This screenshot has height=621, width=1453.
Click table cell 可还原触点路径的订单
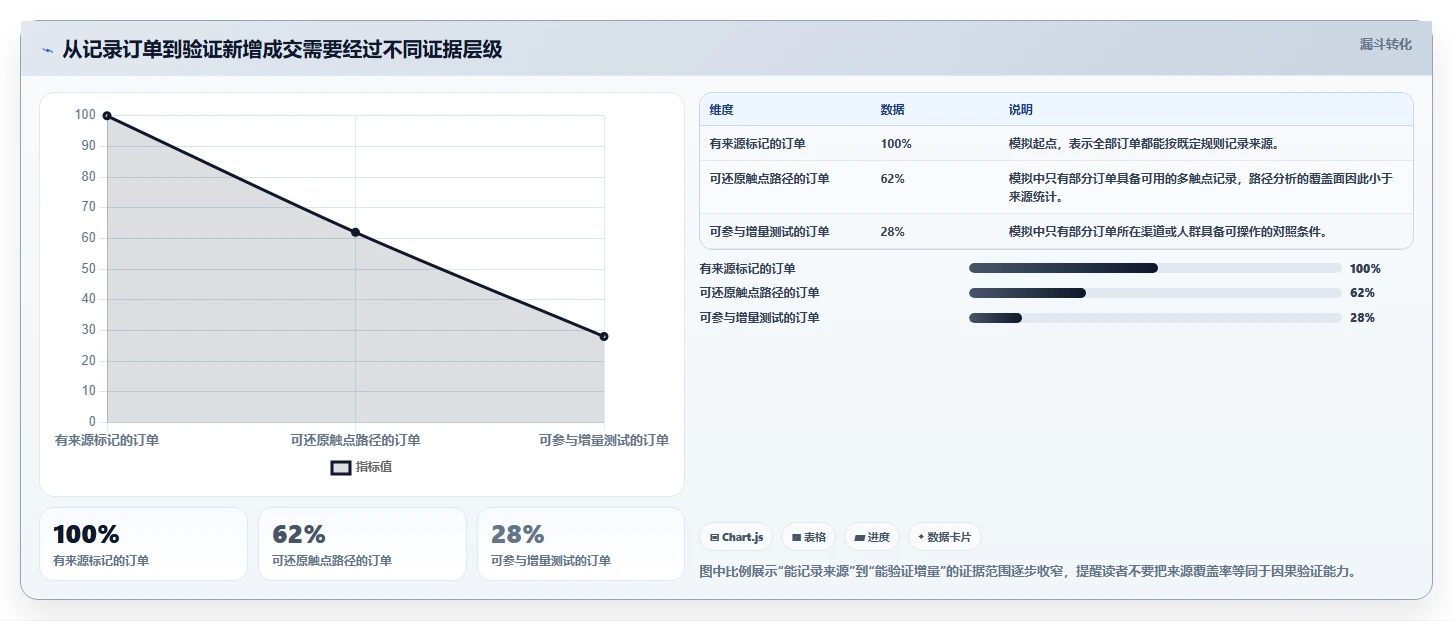769,179
